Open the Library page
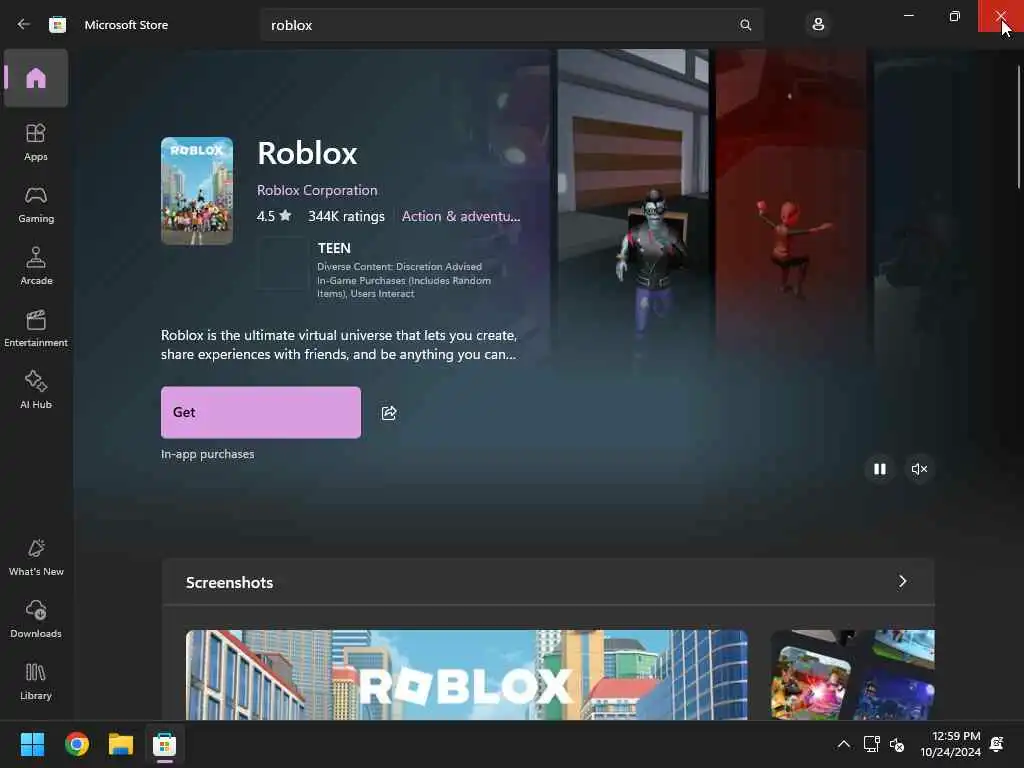 coord(36,681)
